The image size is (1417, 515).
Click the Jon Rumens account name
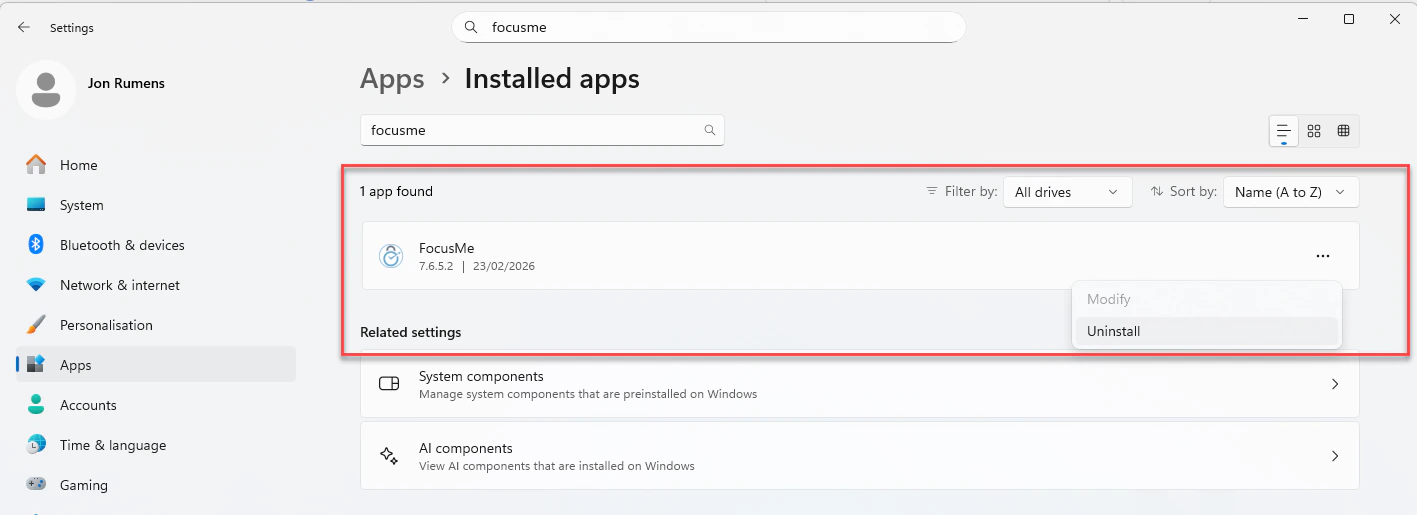point(126,83)
